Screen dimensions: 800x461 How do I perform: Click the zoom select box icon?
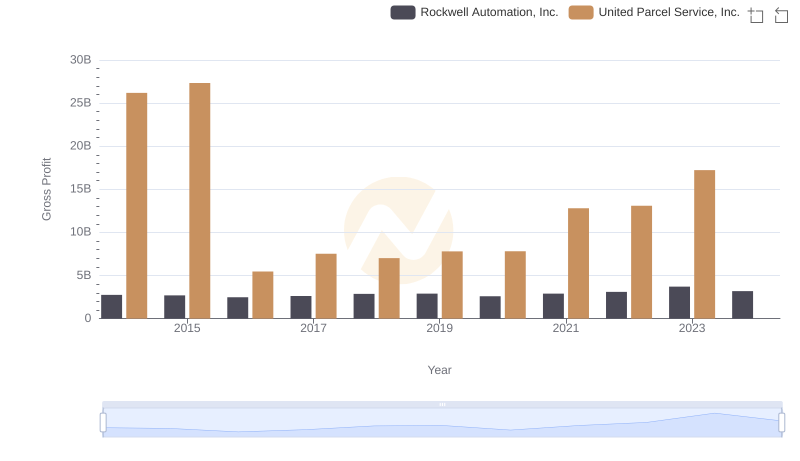[756, 15]
